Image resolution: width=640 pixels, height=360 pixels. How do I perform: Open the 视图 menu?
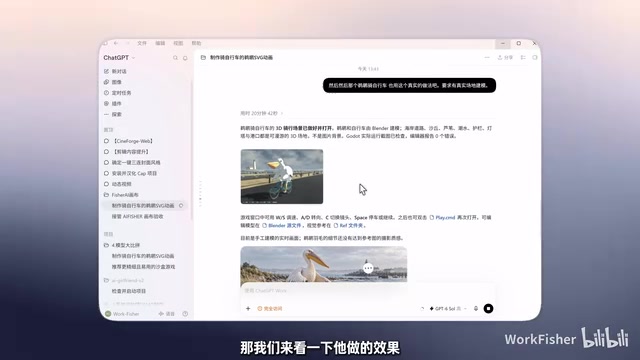178,43
